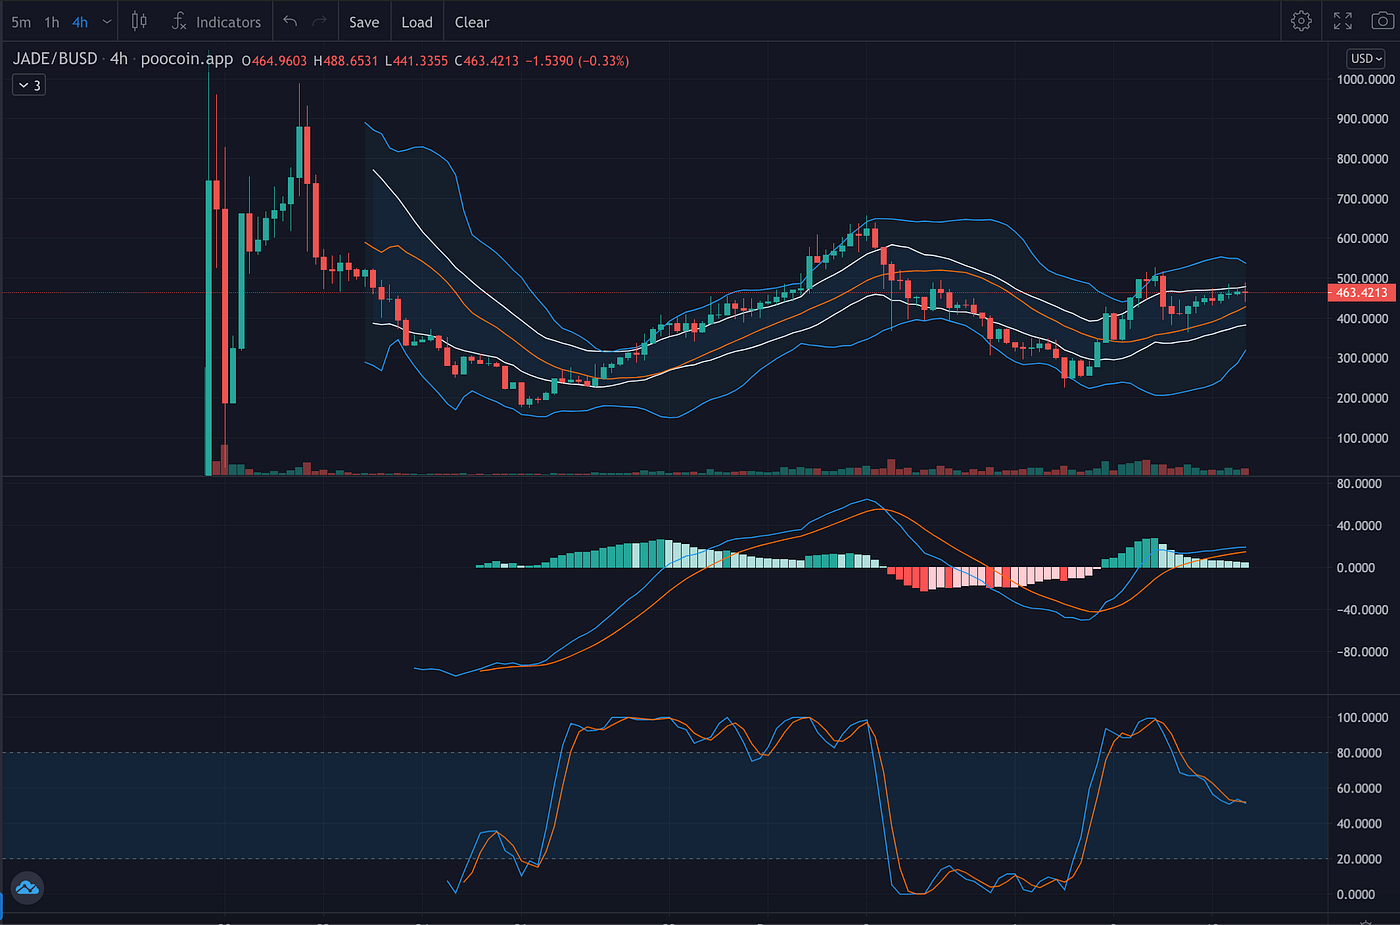1400x925 pixels.
Task: Open chart settings gear icon
Action: (1301, 21)
